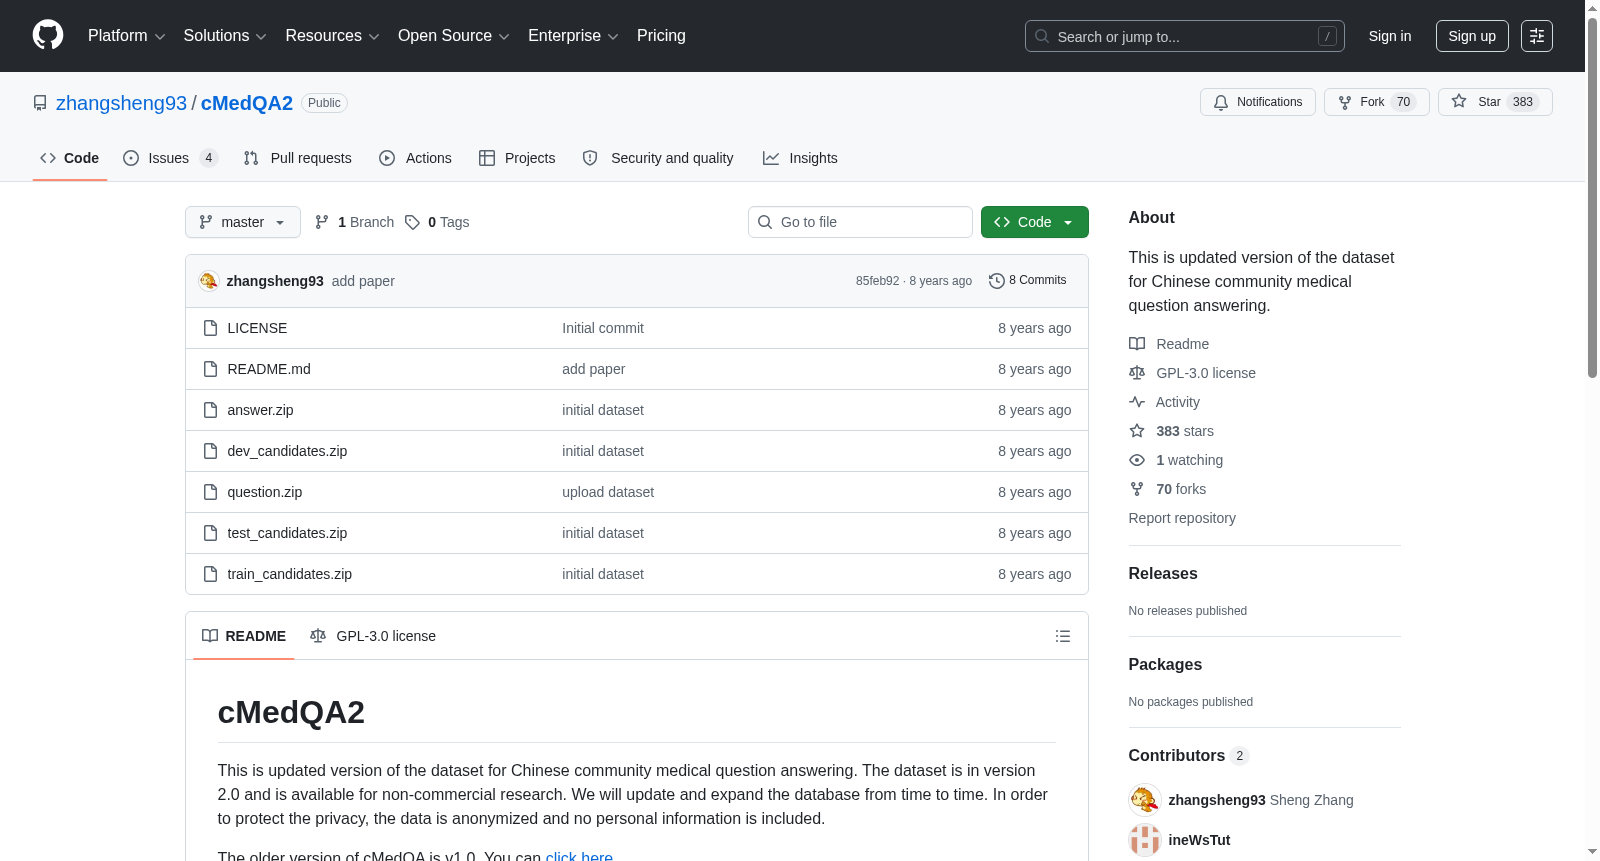Expand the Resources menu

coord(333,36)
